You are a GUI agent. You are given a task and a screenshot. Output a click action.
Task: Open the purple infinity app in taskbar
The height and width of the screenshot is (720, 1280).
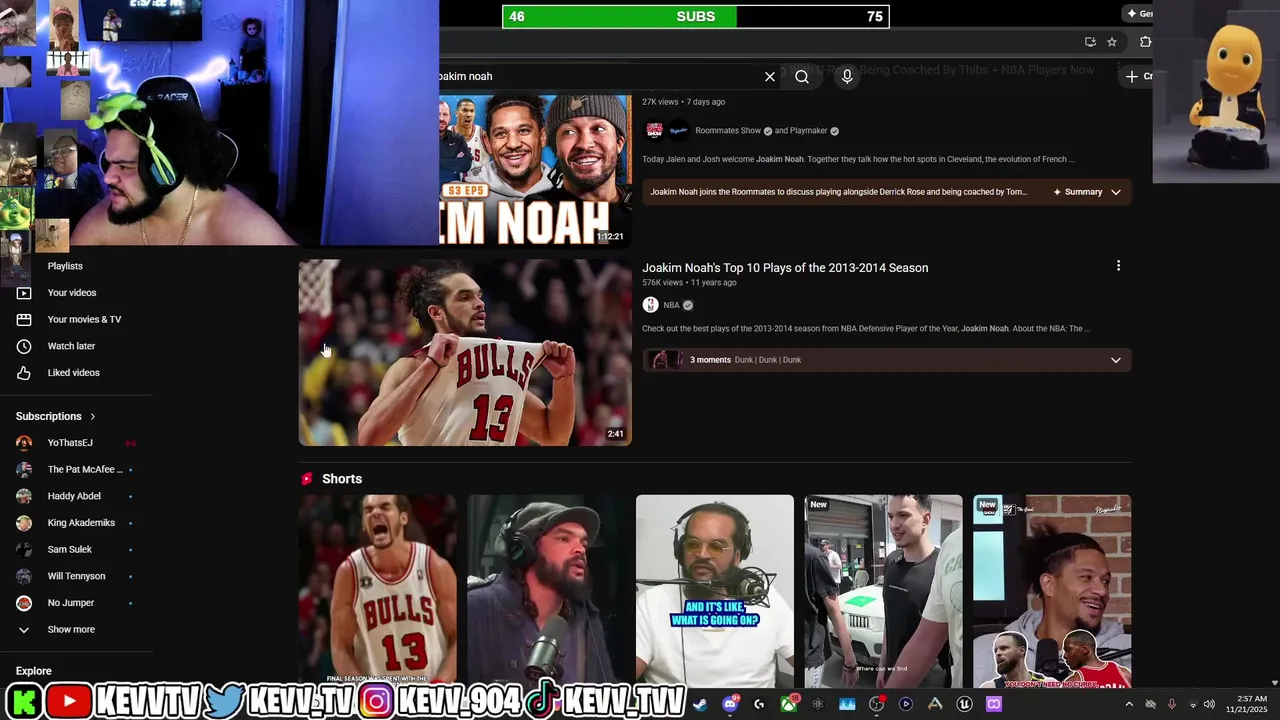(994, 704)
